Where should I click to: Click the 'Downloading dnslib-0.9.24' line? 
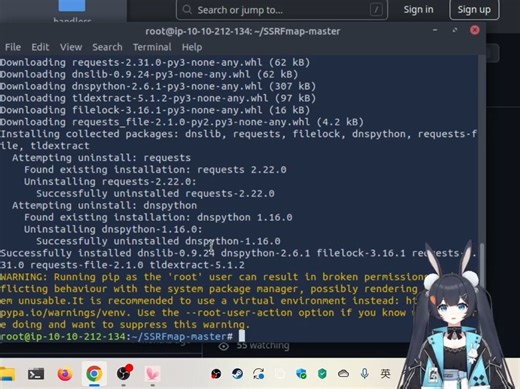[x=149, y=74]
